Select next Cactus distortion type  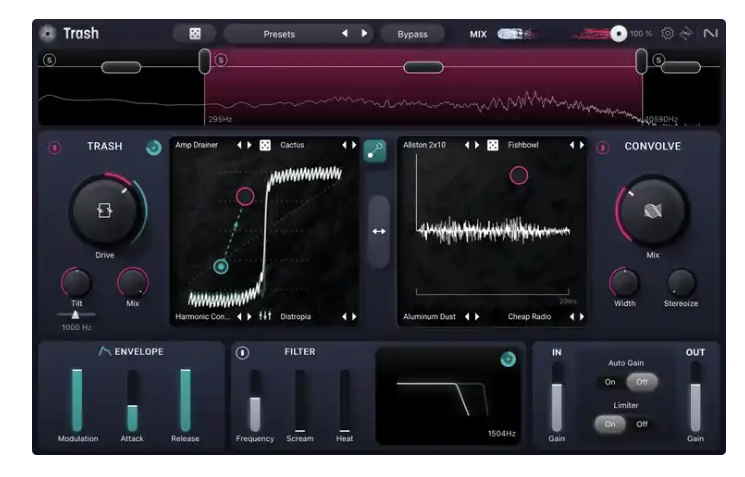[x=354, y=145]
